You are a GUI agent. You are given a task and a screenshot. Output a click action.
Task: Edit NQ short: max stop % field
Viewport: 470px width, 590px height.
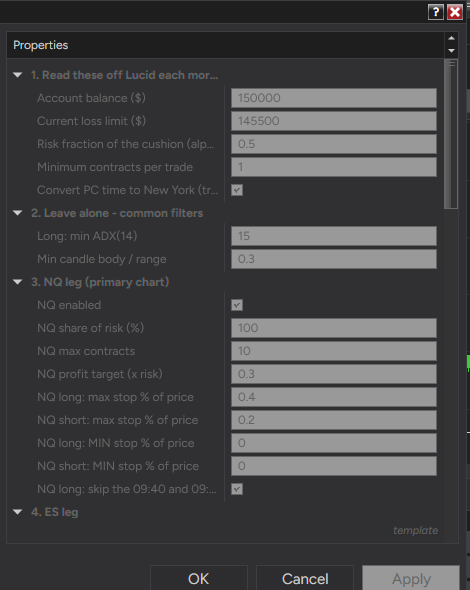[334, 420]
